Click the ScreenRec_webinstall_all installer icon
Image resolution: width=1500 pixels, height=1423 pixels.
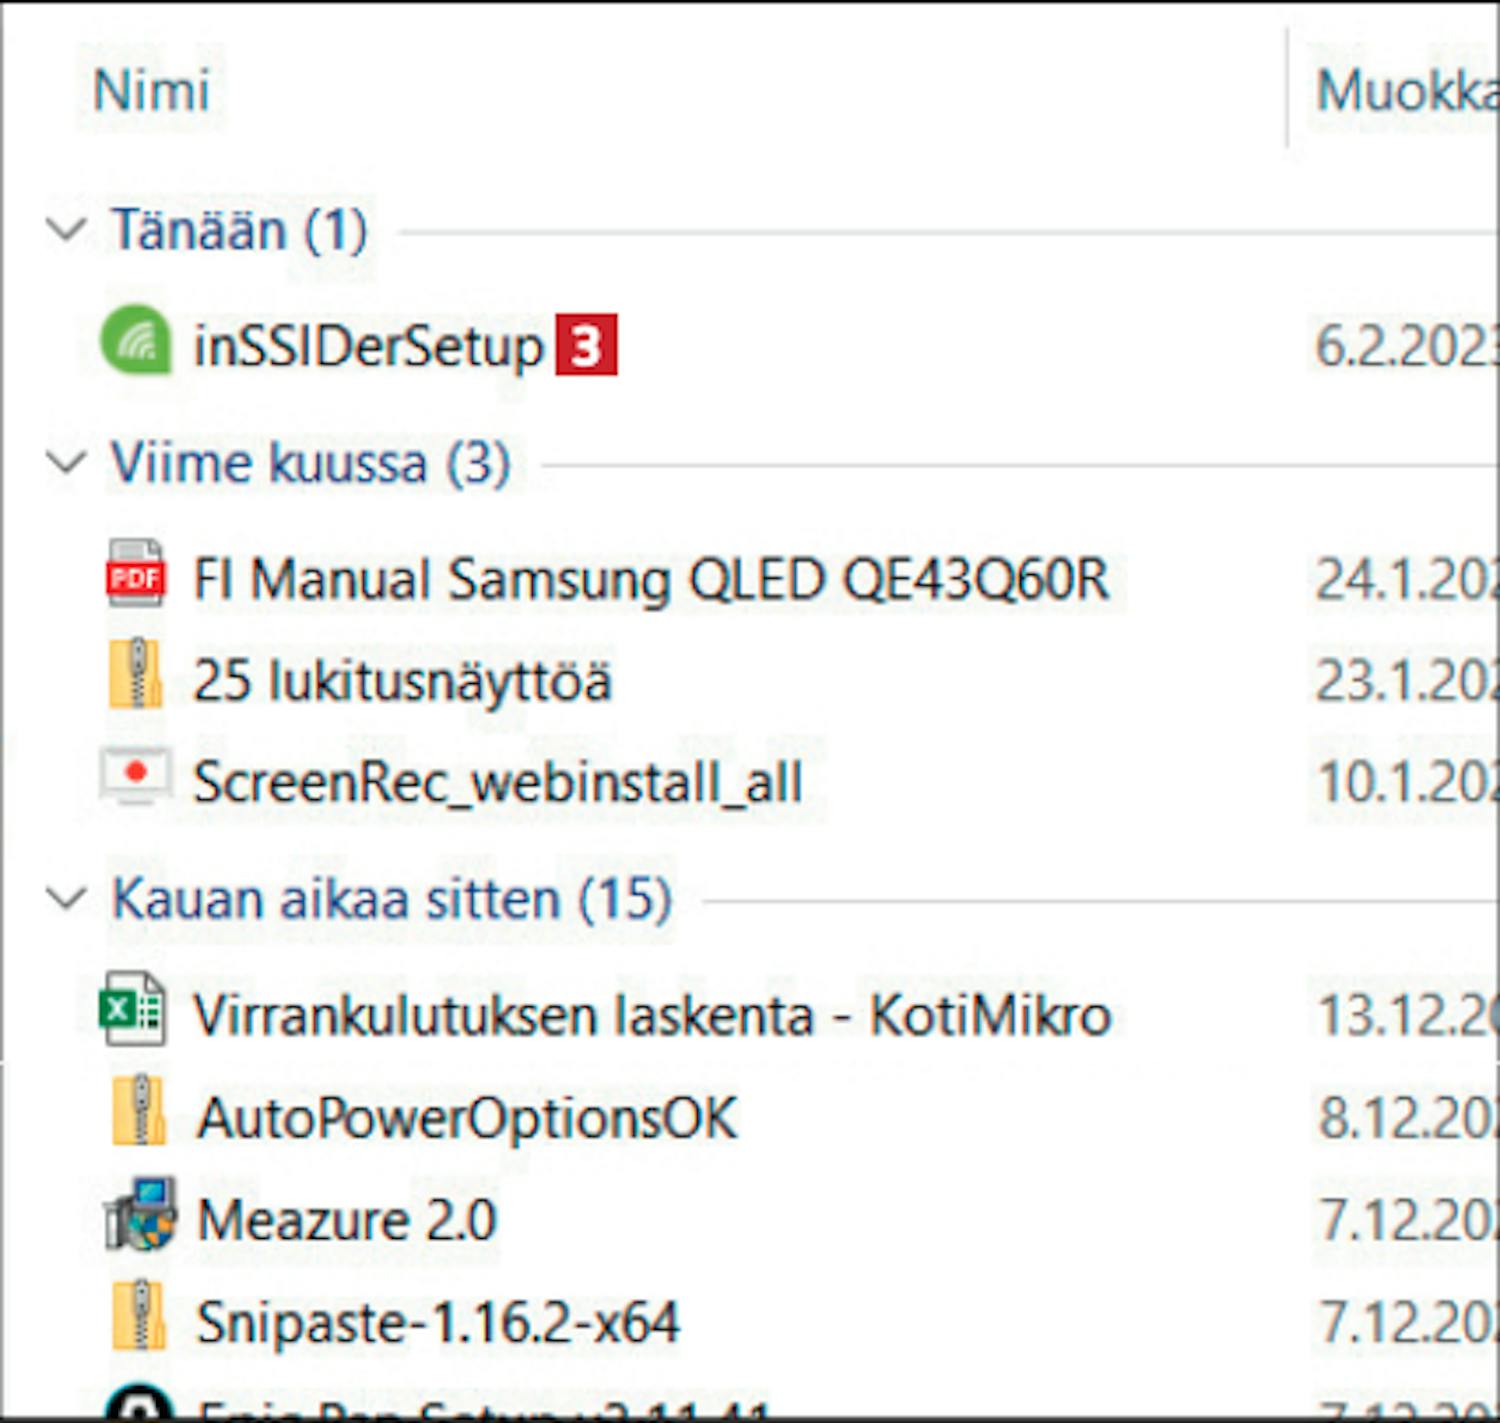tap(136, 777)
